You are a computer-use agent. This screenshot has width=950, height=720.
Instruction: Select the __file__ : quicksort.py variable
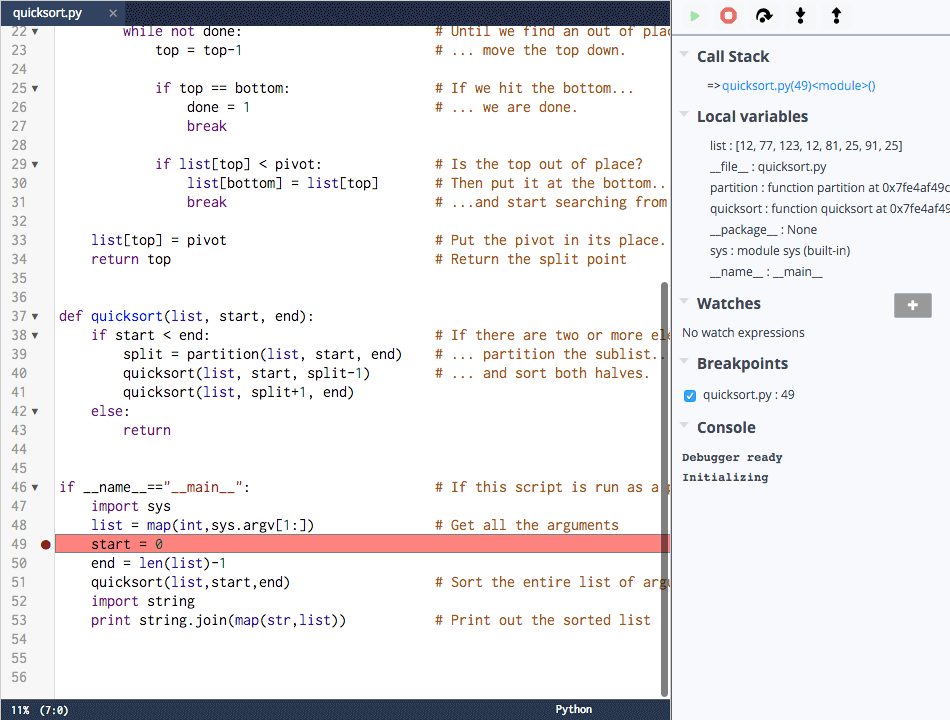(x=768, y=167)
